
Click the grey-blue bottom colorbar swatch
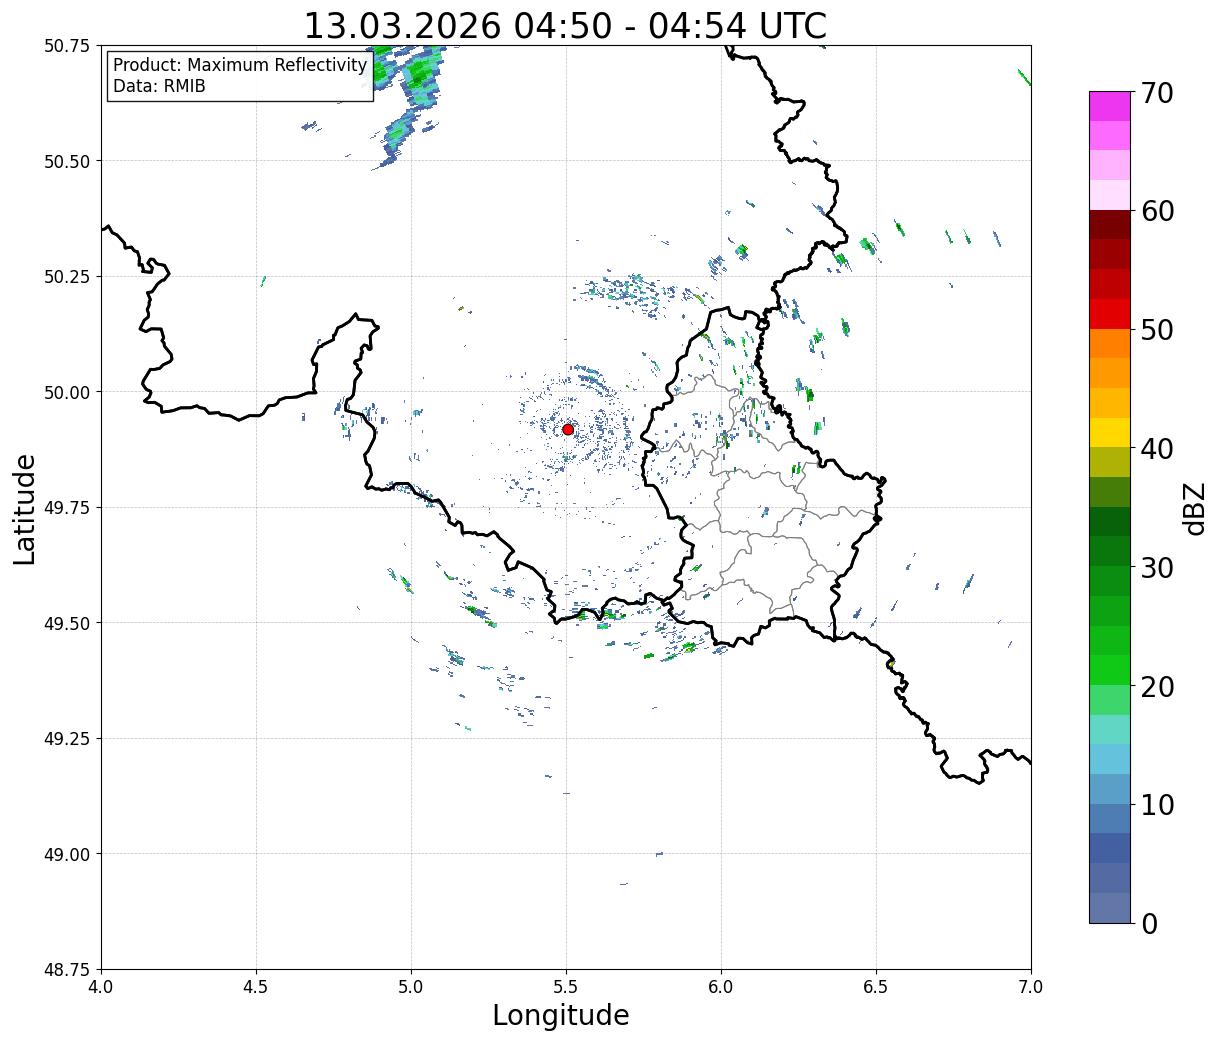1110,907
